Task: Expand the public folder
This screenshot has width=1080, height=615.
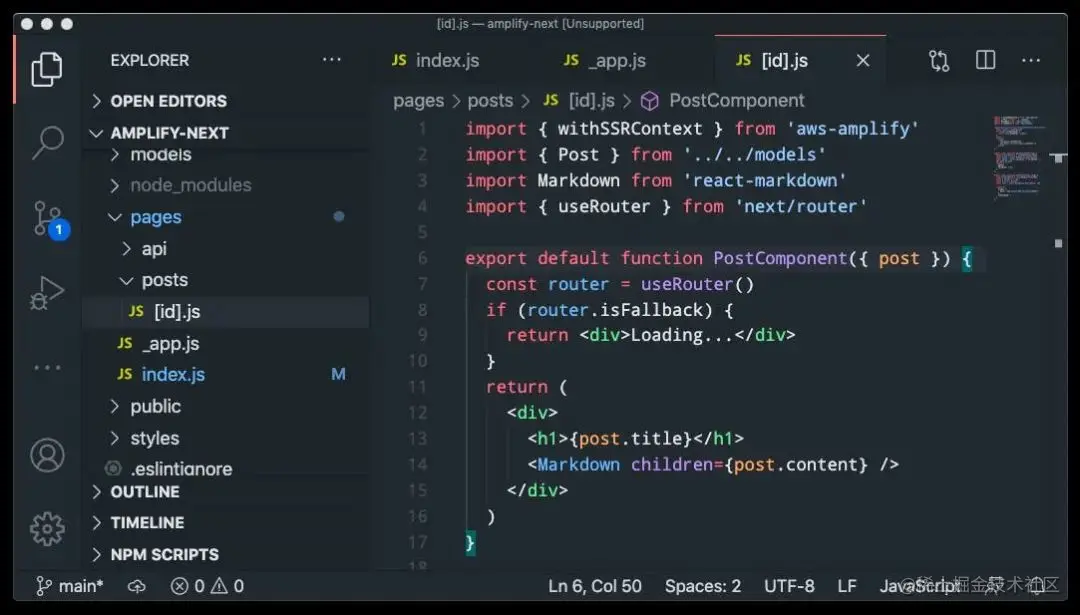Action: click(226, 406)
